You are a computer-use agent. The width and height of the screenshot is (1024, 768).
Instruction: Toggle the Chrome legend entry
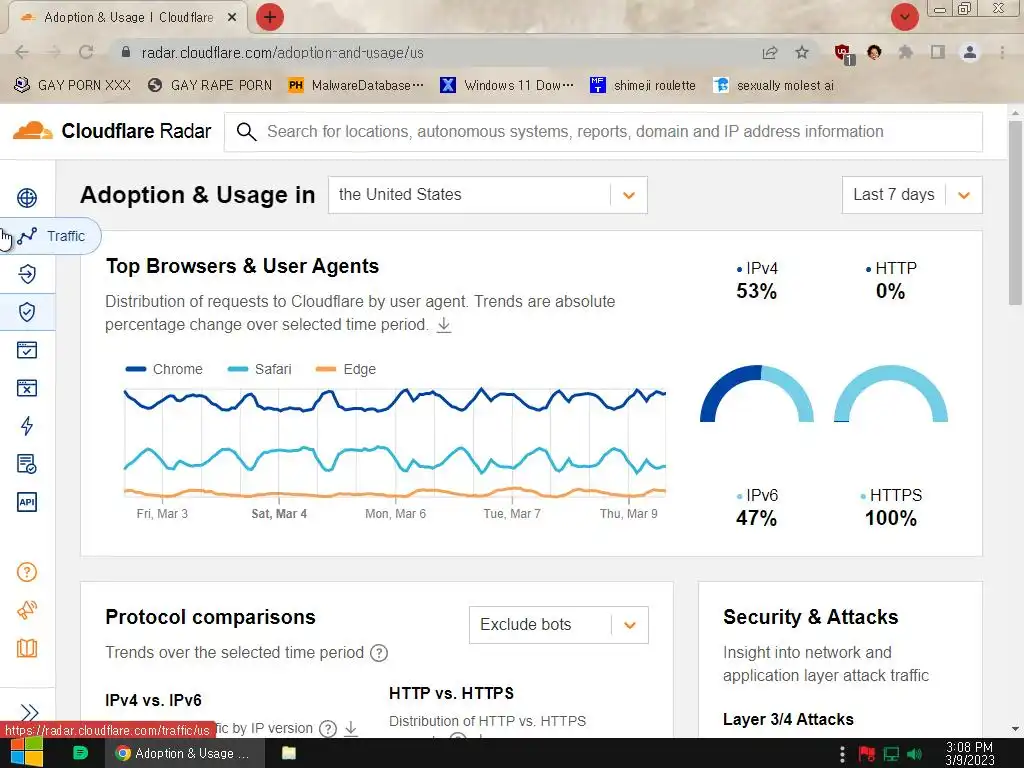164,369
